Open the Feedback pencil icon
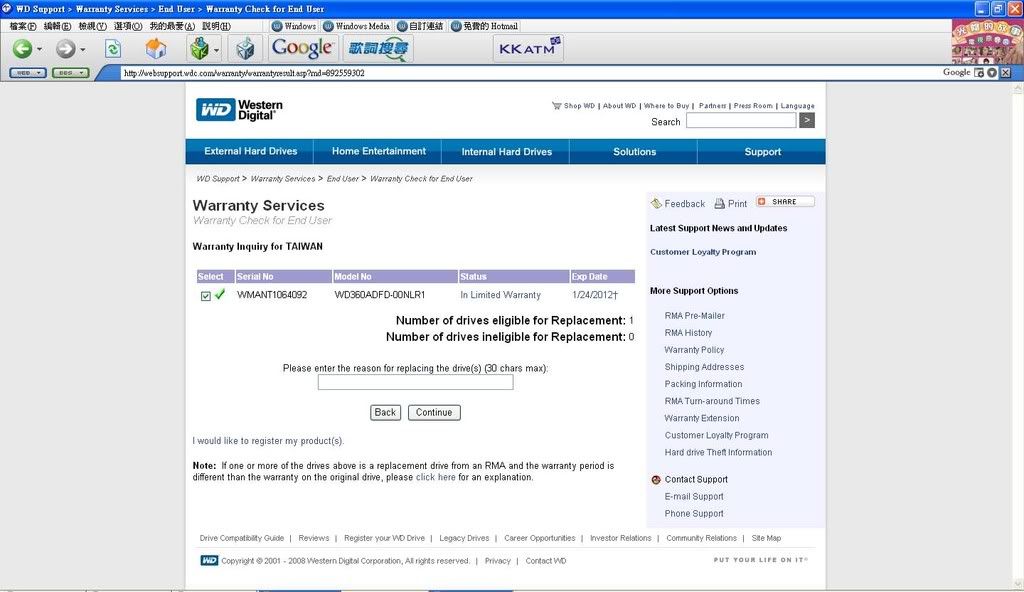 point(656,203)
